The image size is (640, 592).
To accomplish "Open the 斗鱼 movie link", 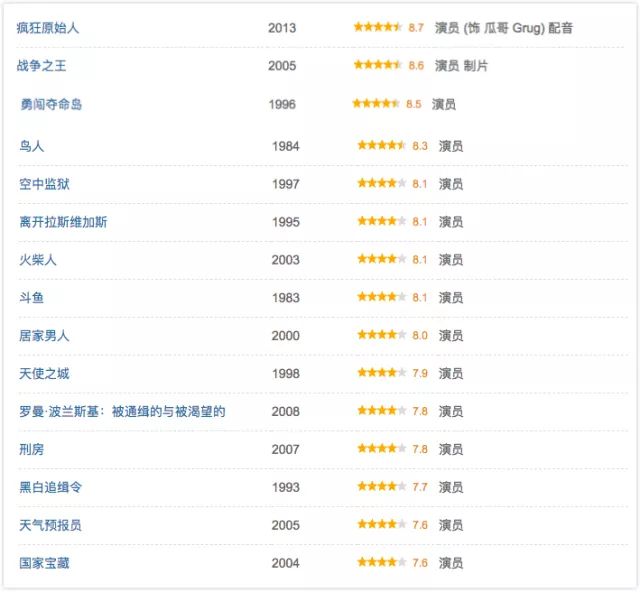I will [32, 298].
